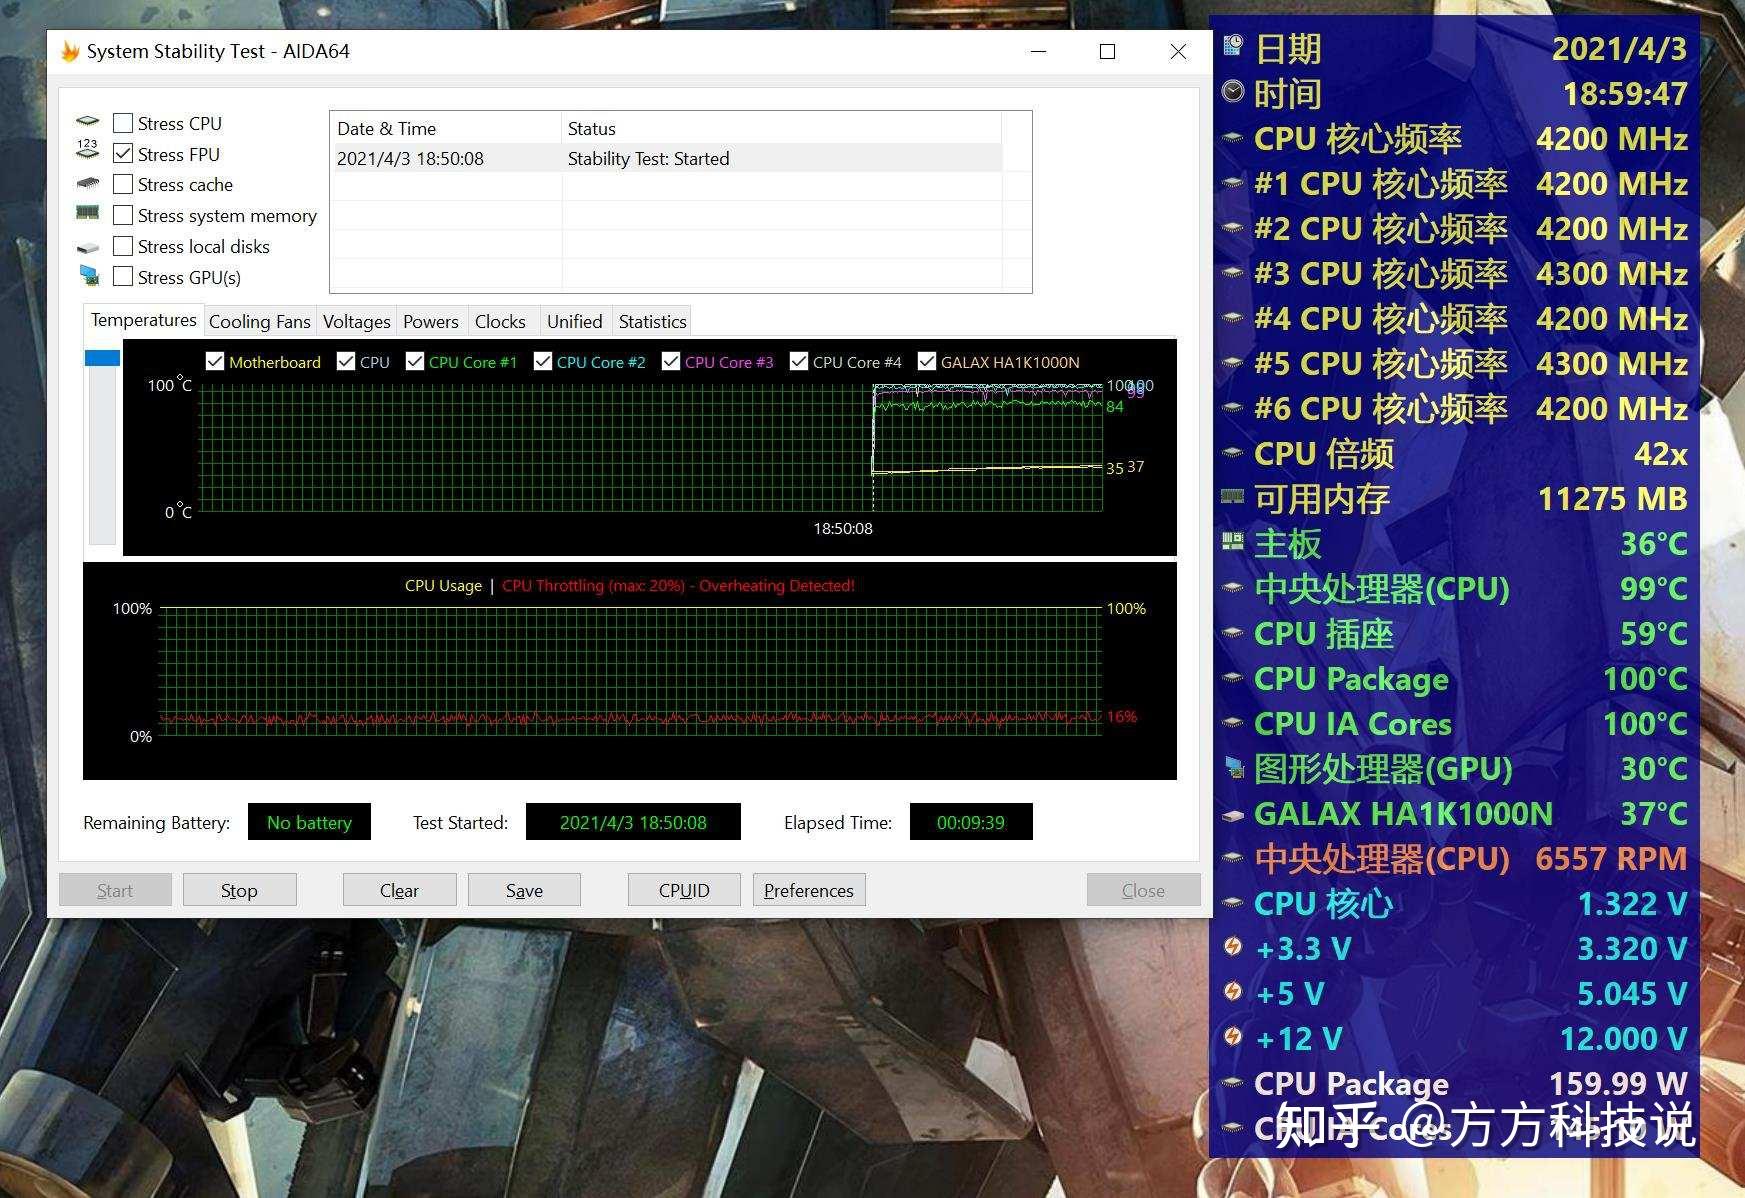Click the Stop button
The height and width of the screenshot is (1198, 1745).
(x=239, y=889)
